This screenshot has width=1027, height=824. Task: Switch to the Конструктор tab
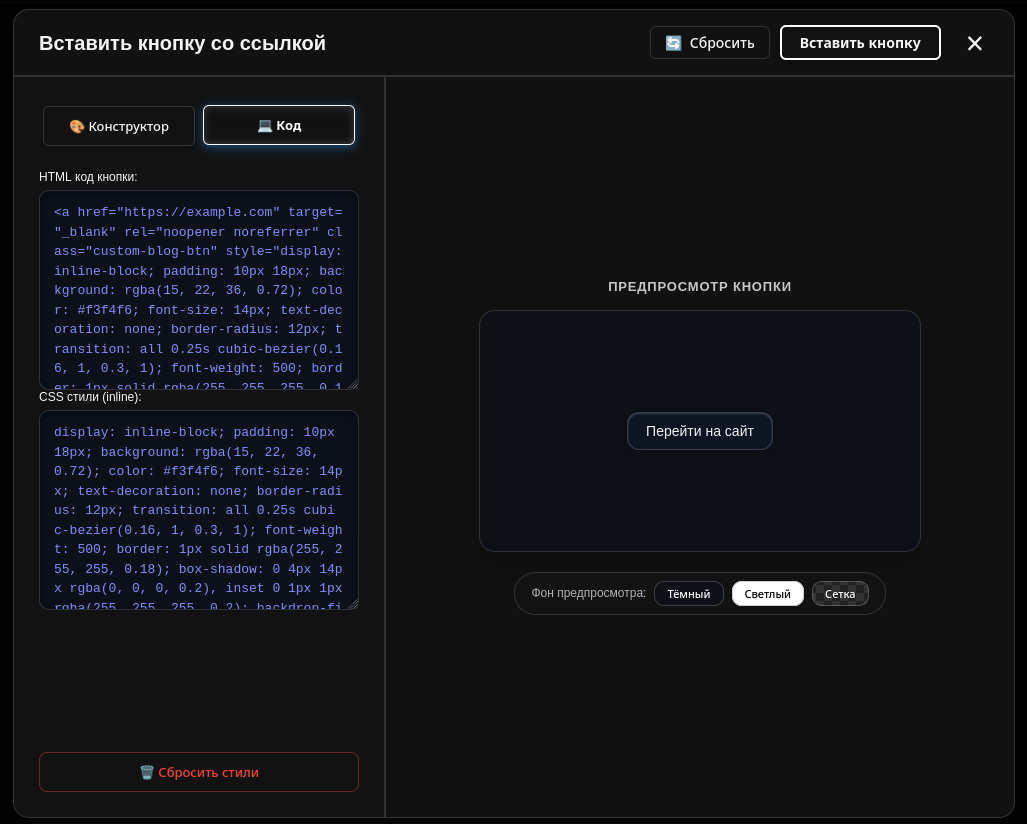[119, 126]
